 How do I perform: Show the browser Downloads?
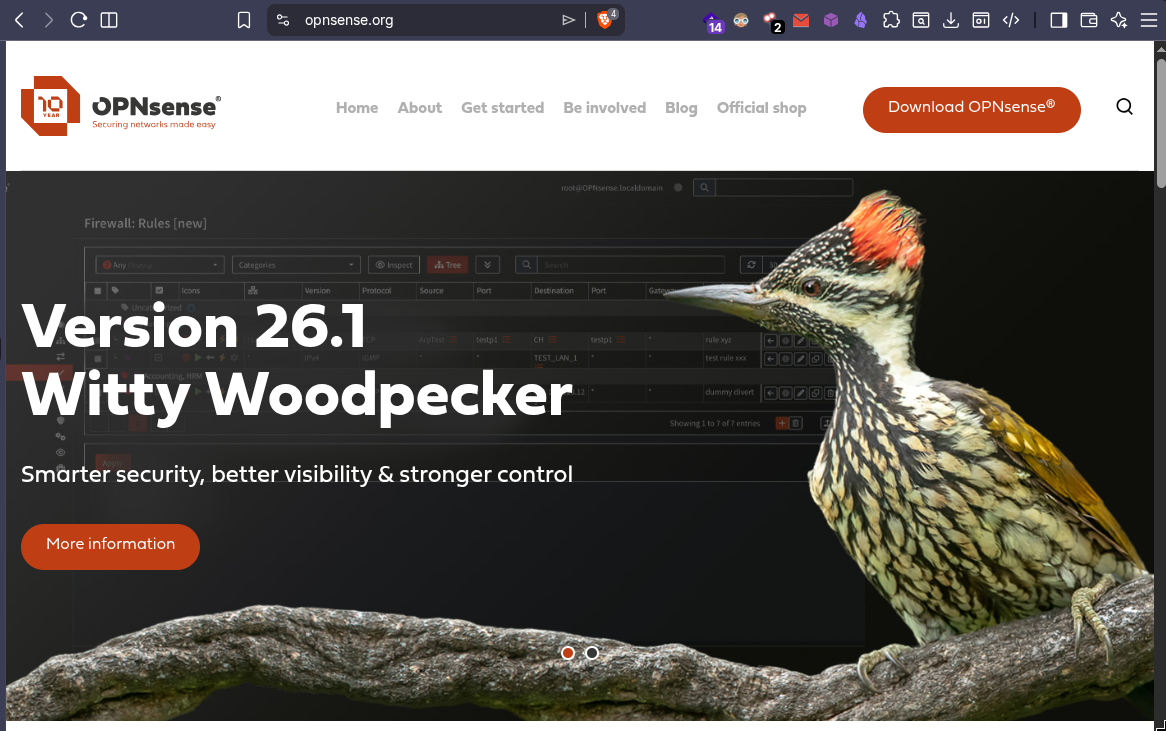(x=951, y=20)
